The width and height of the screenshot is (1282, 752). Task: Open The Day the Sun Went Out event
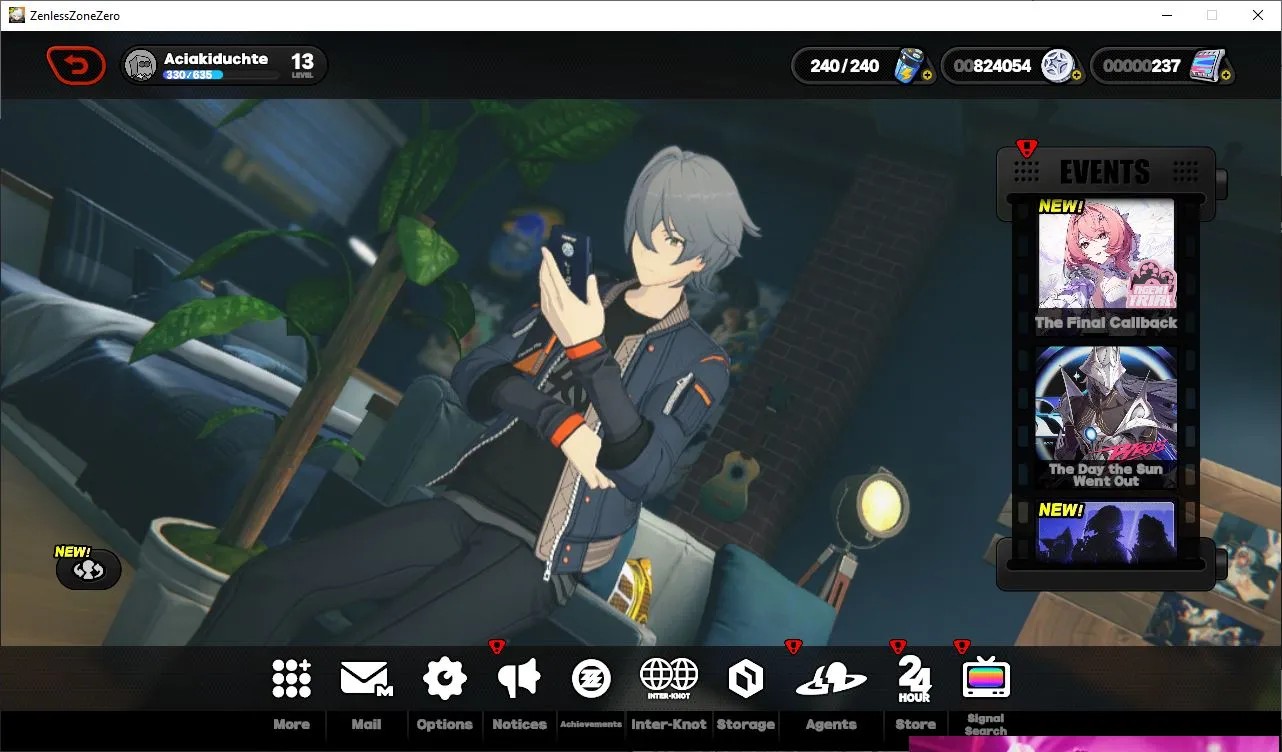pos(1106,417)
